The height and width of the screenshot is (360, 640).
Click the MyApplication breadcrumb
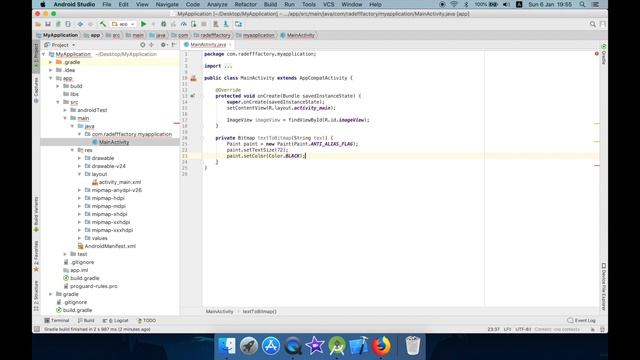point(57,36)
